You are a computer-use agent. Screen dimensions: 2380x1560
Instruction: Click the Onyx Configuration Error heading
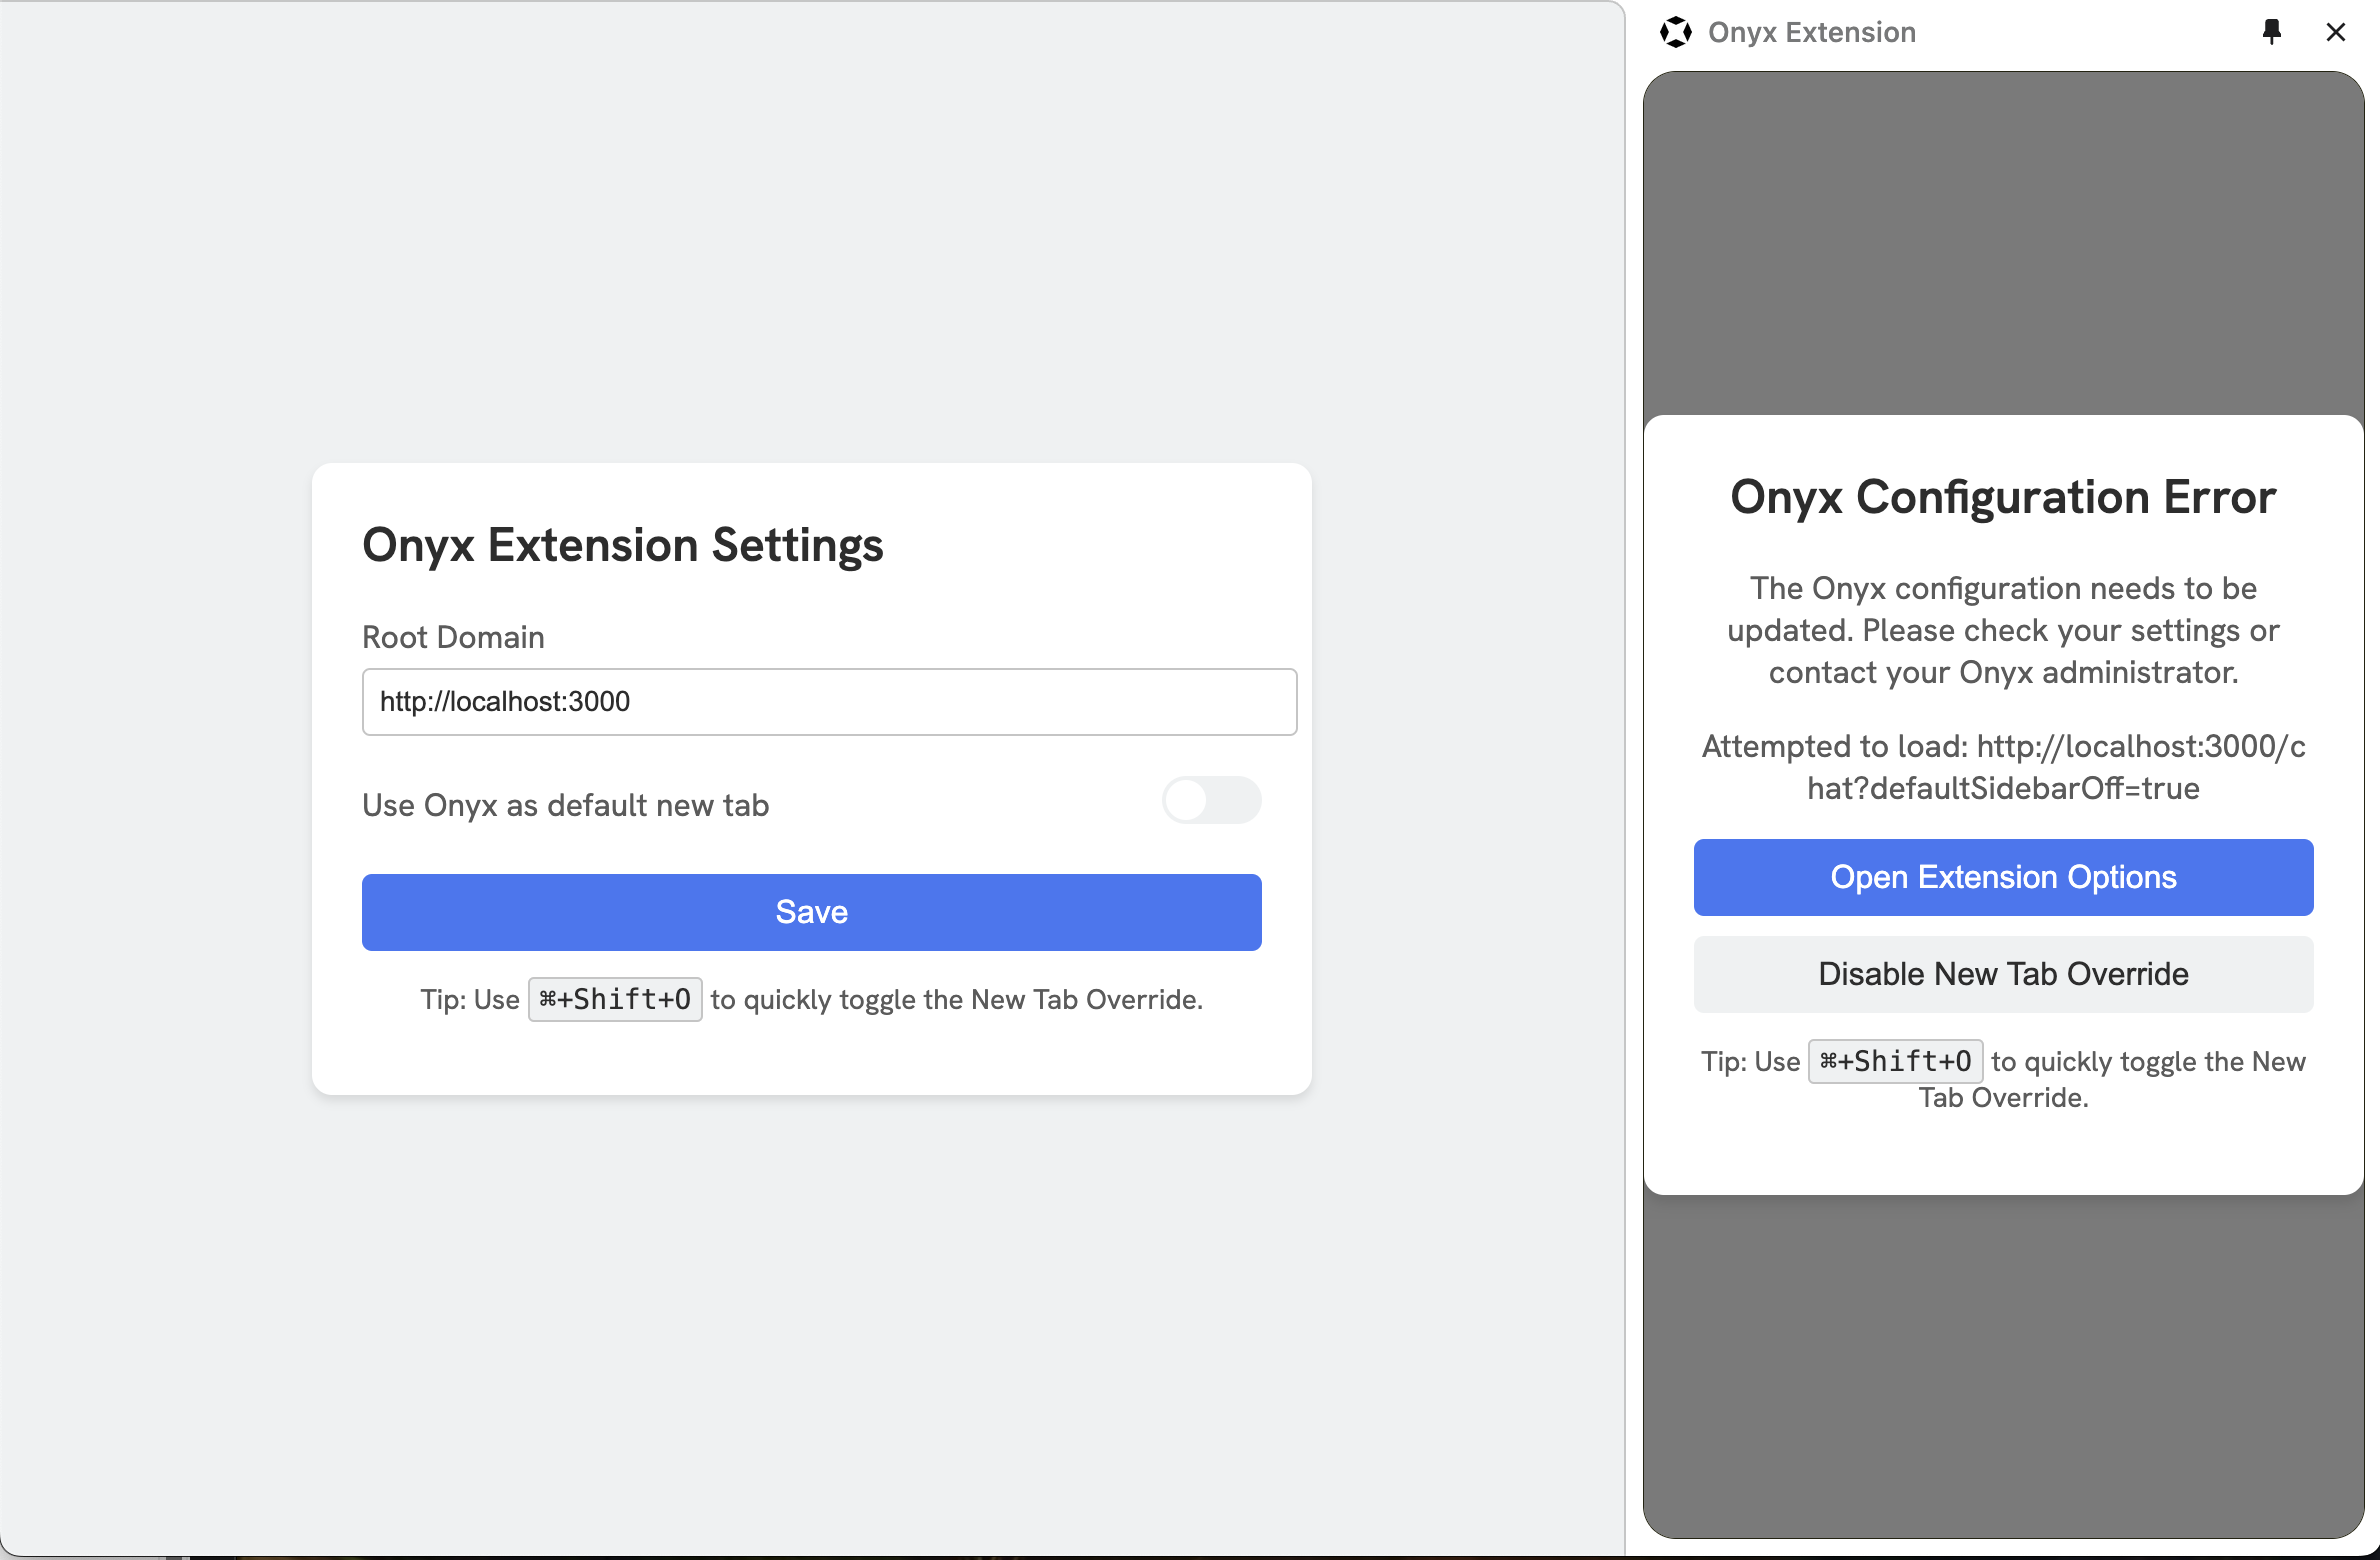click(2003, 497)
